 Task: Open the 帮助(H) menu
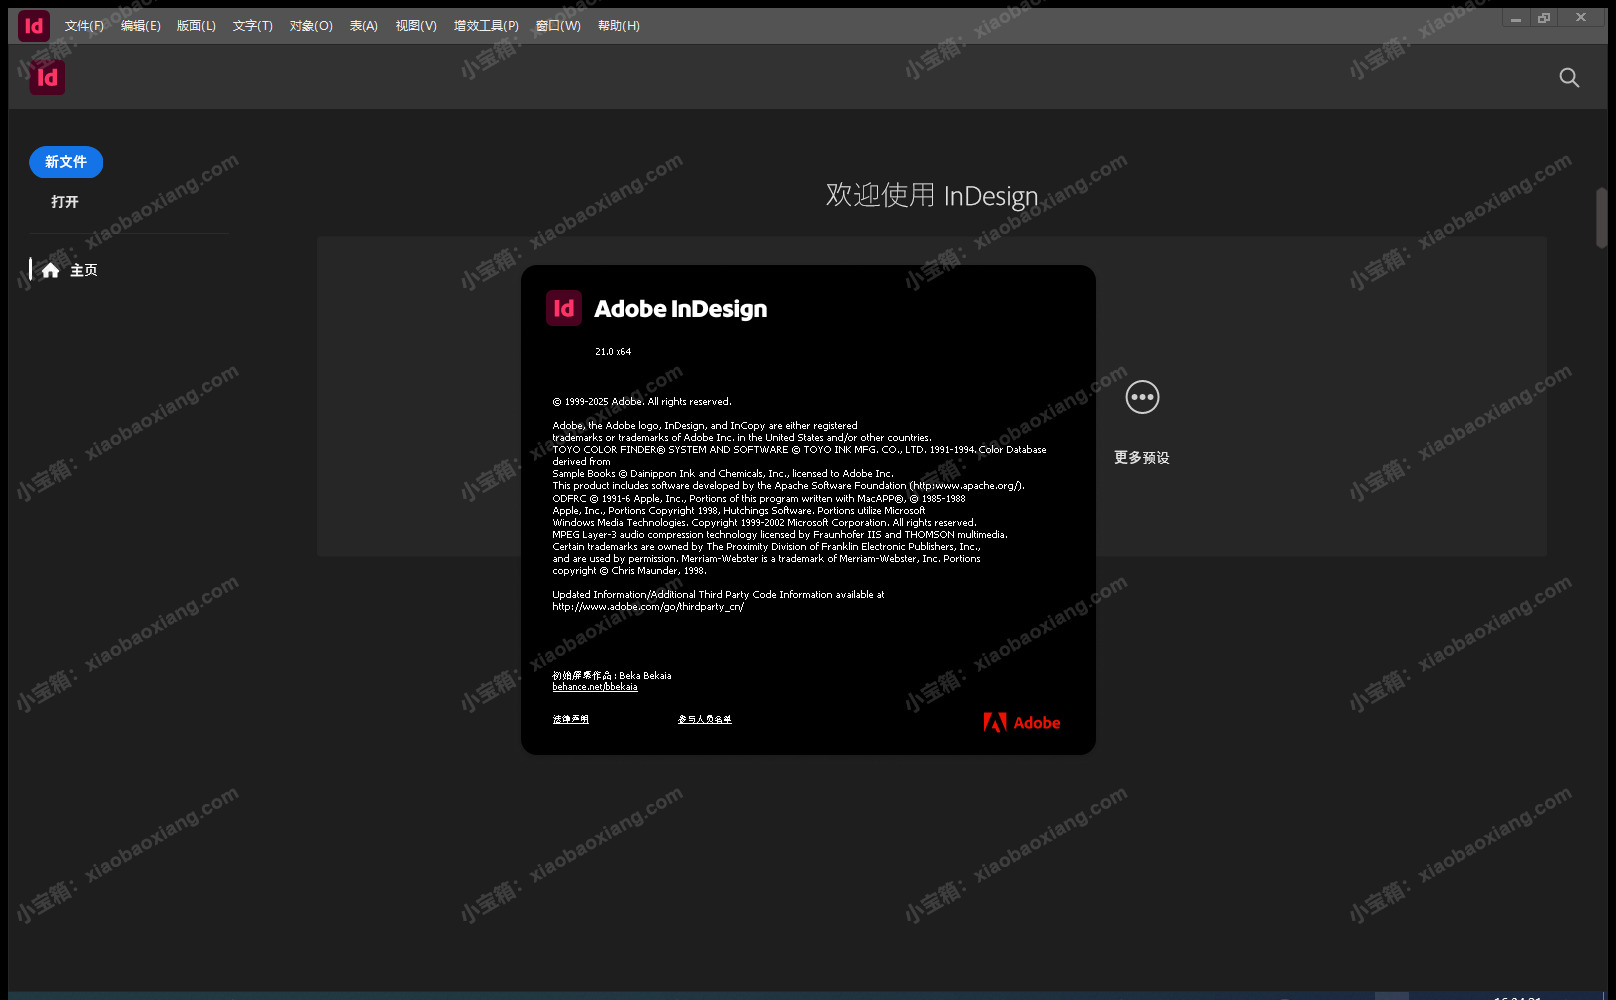click(x=619, y=26)
